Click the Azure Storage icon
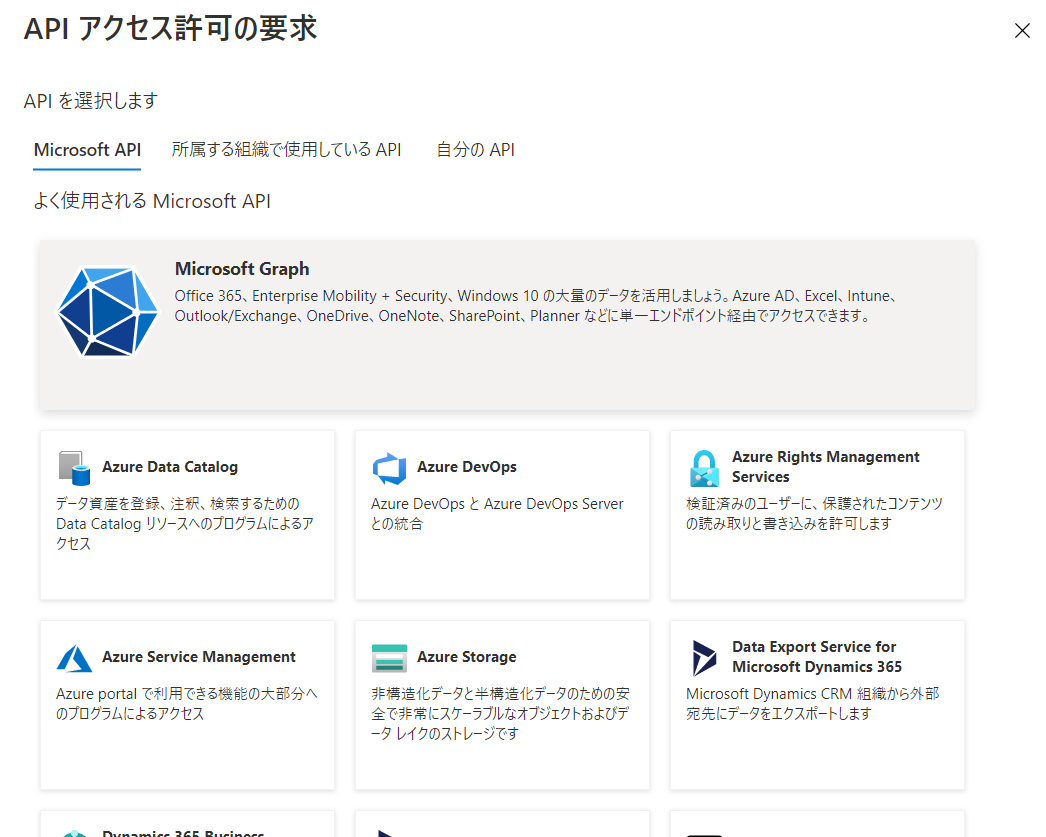 pyautogui.click(x=390, y=658)
